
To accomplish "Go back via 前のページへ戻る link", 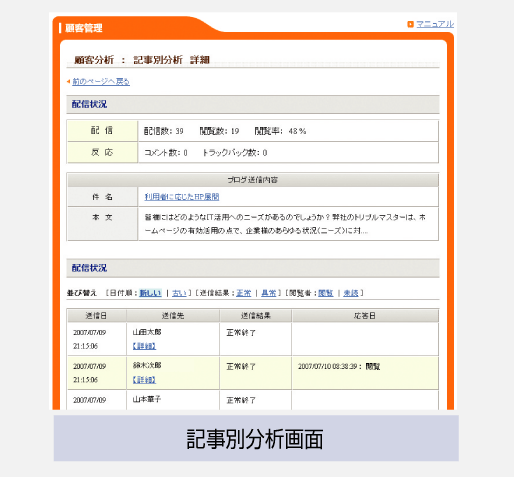I will tap(101, 81).
